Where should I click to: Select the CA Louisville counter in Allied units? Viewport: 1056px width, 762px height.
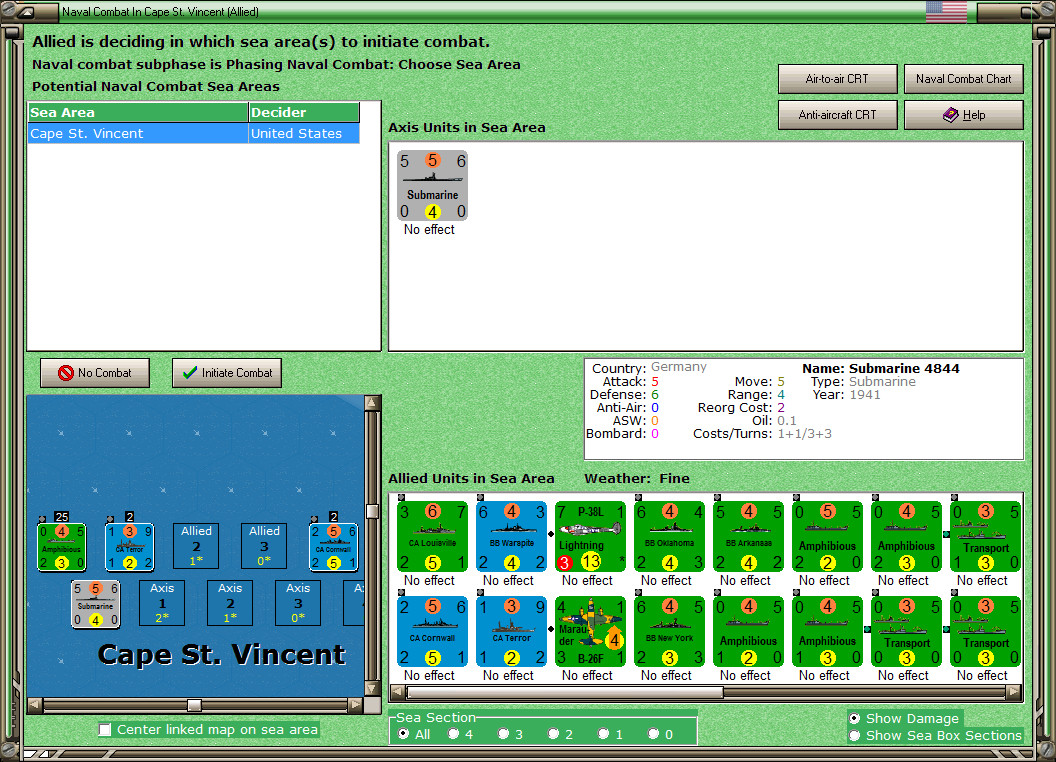(432, 536)
